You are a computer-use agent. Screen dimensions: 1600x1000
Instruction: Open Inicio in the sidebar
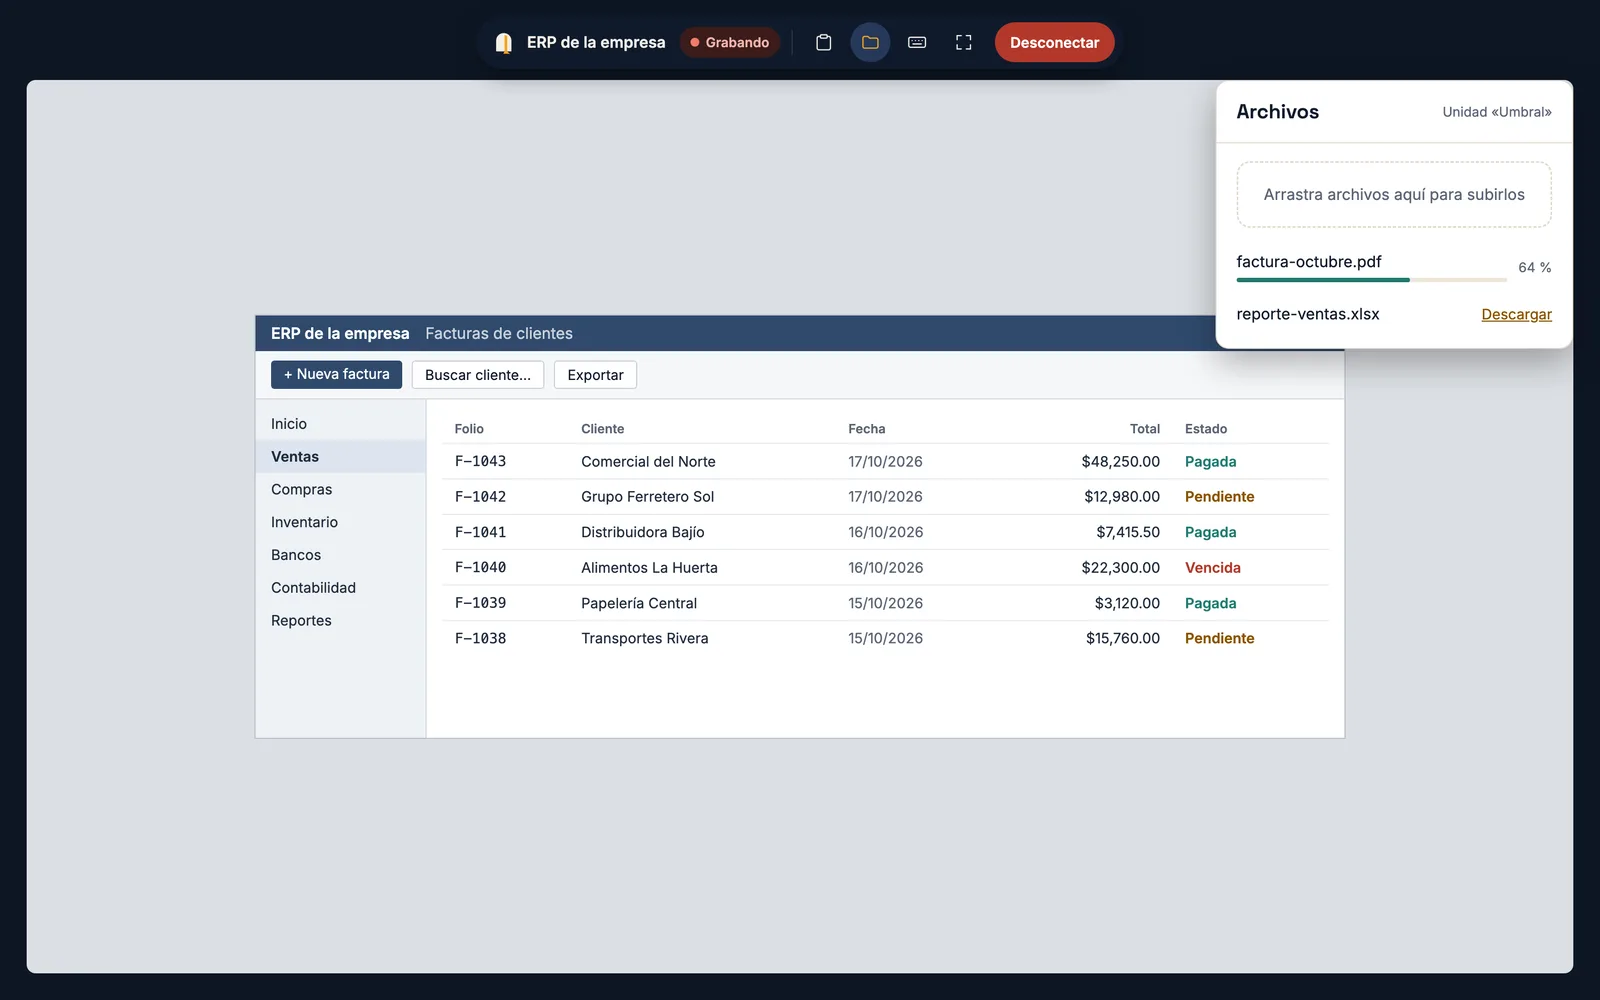click(341, 424)
